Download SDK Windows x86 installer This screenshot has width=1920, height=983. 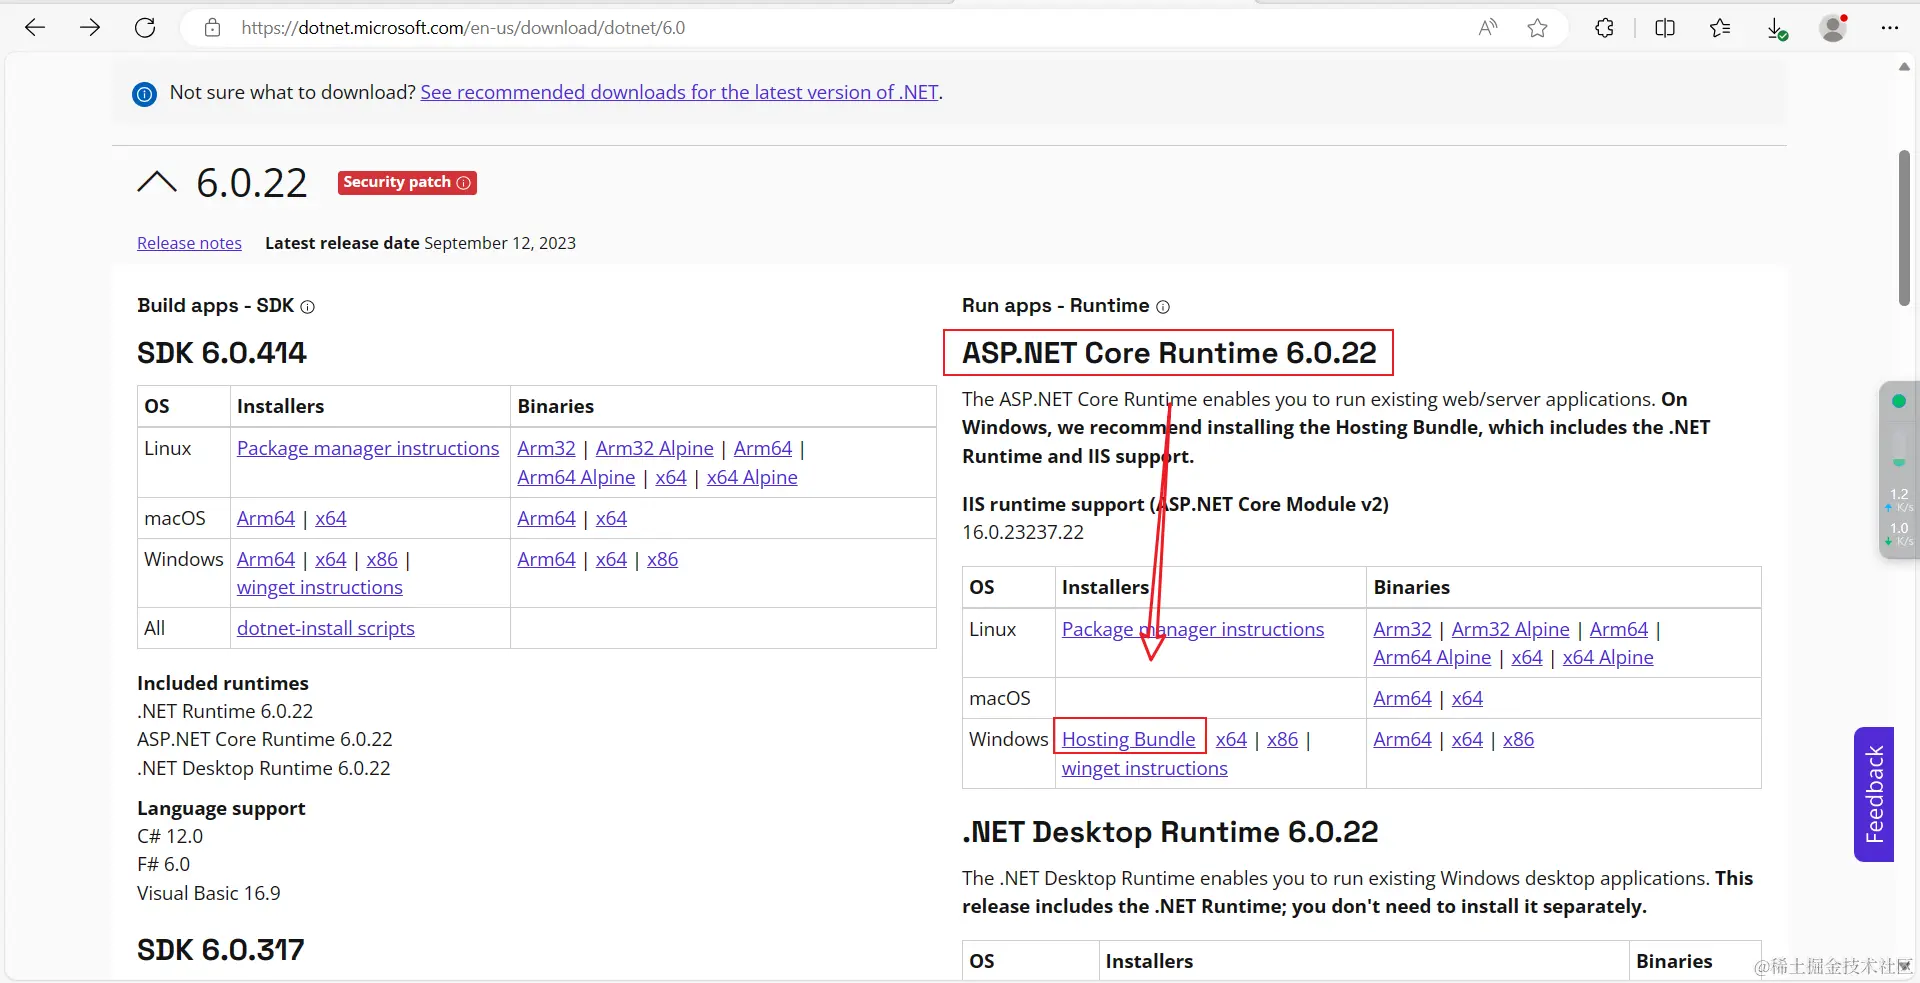[x=382, y=559]
